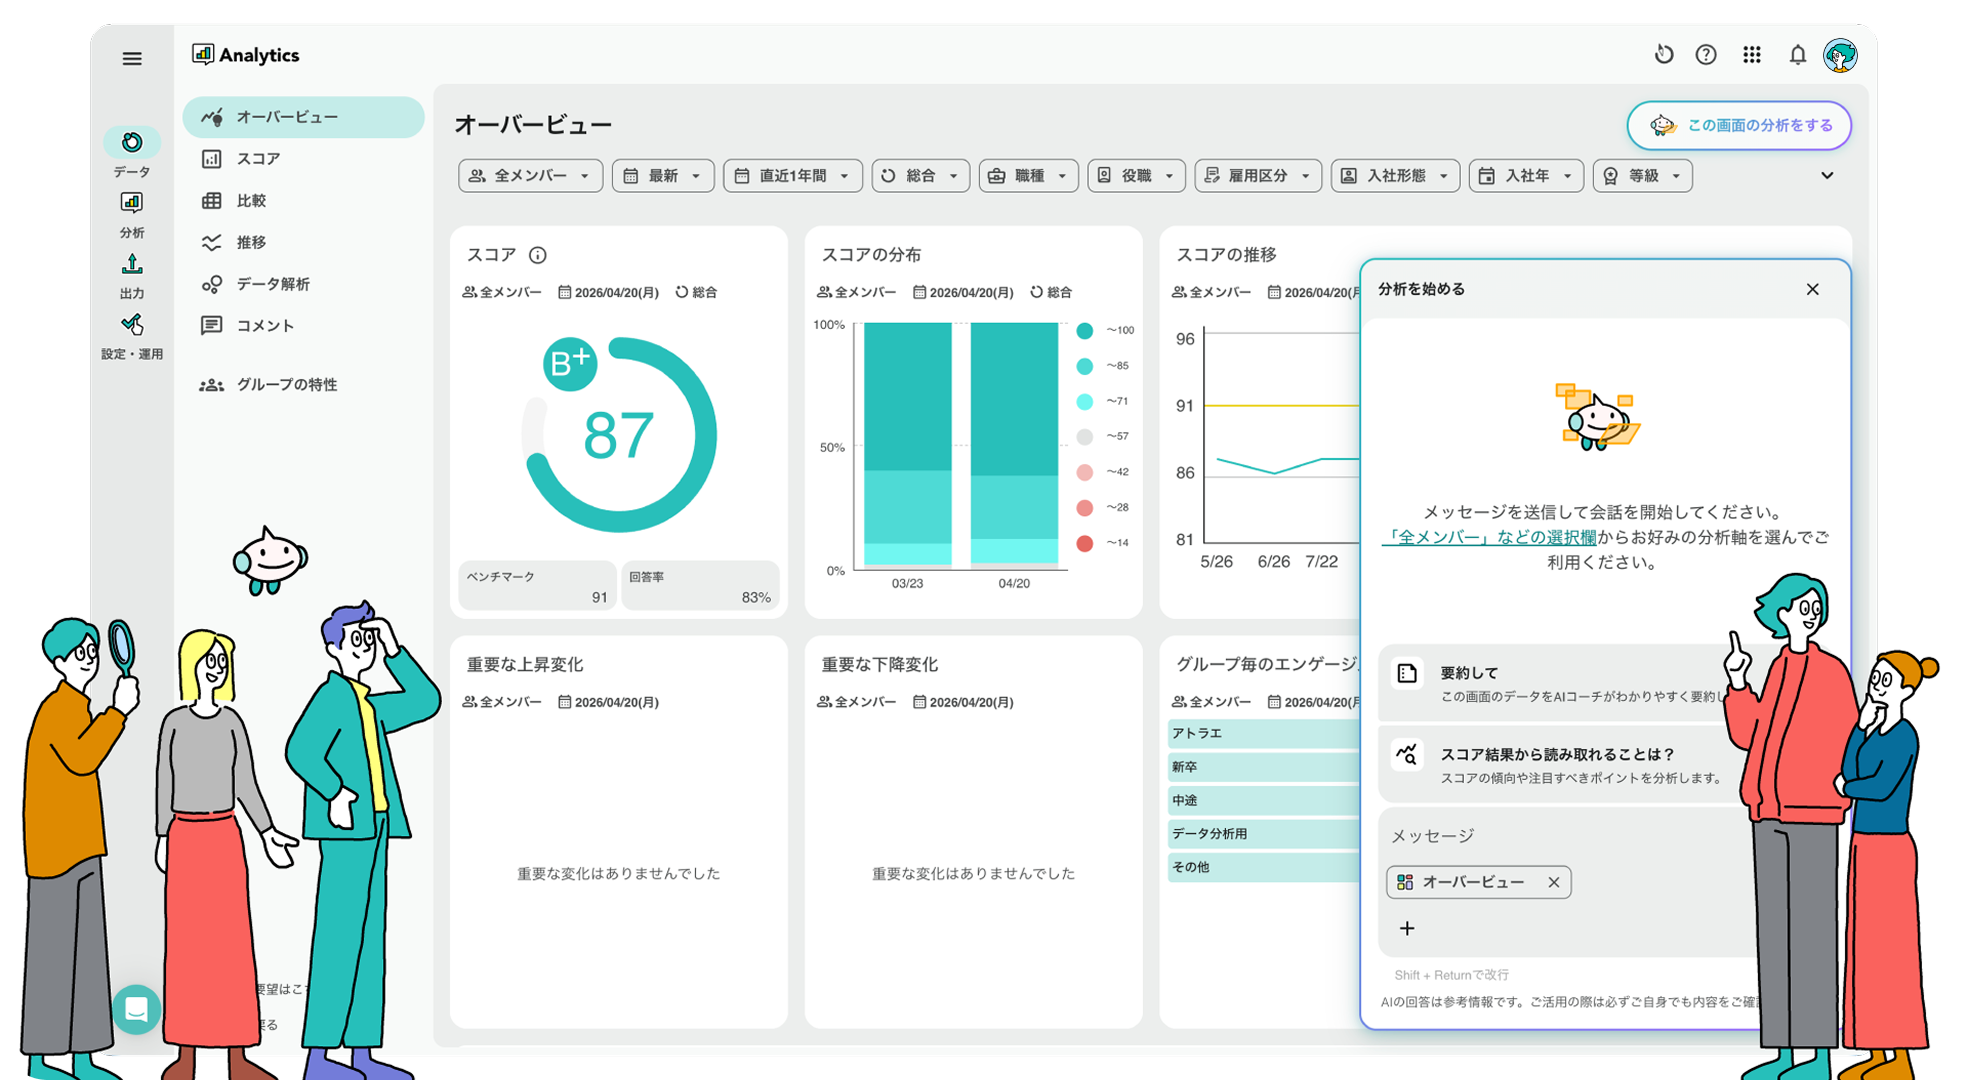Open the hamburger menu icon
This screenshot has height=1080, width=1968.
tap(132, 59)
